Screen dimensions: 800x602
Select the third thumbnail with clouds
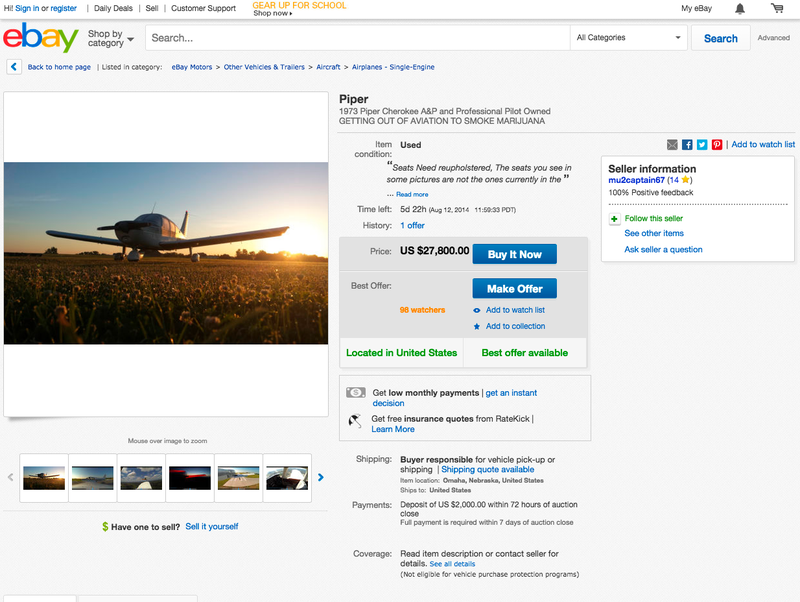click(141, 478)
